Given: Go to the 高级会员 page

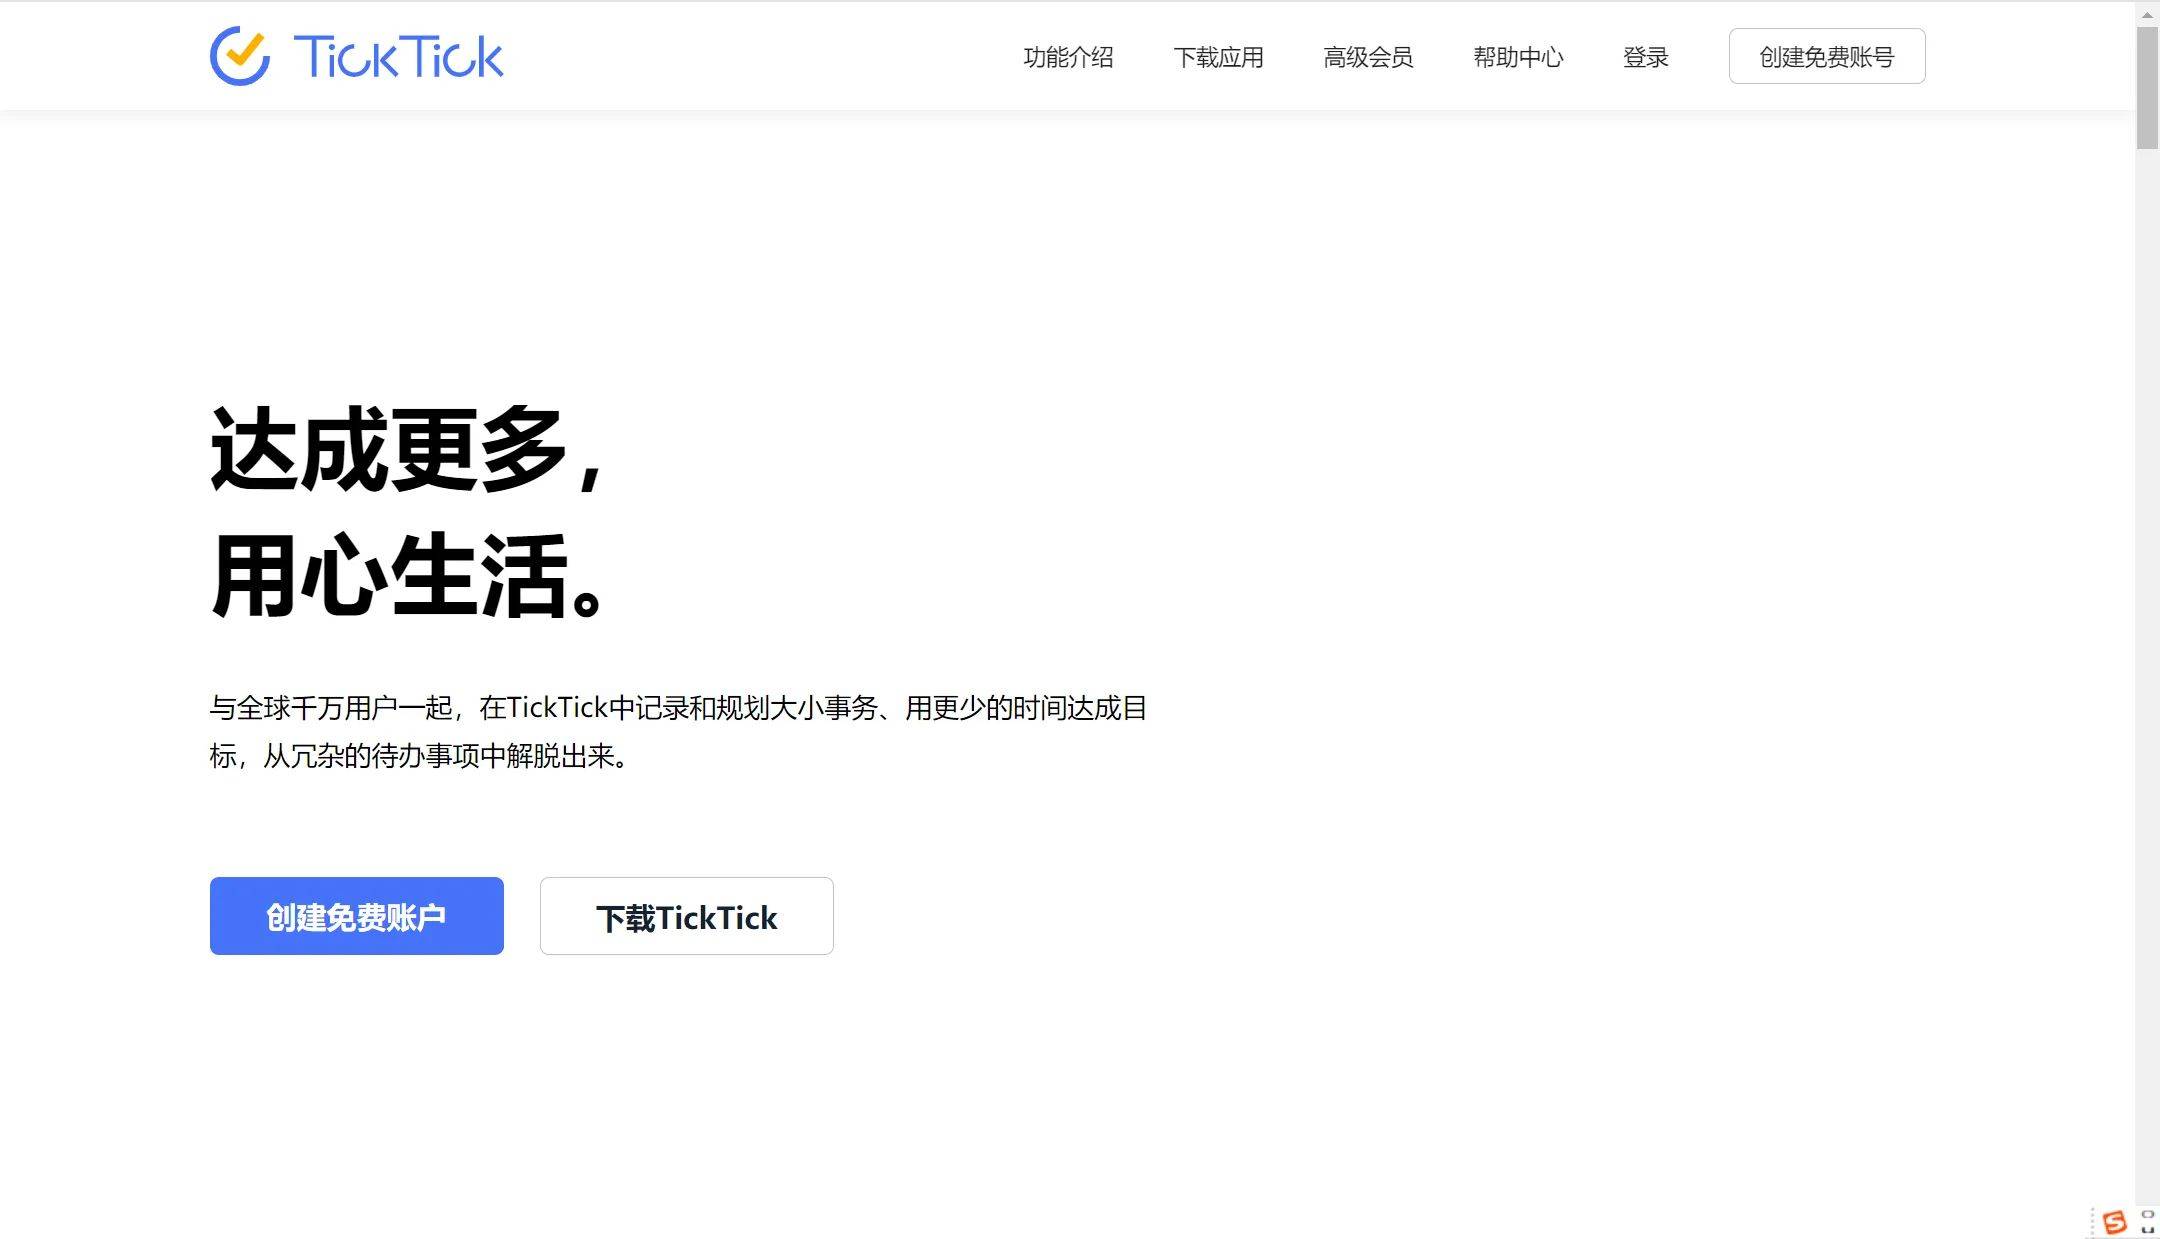Looking at the screenshot, I should point(1368,57).
